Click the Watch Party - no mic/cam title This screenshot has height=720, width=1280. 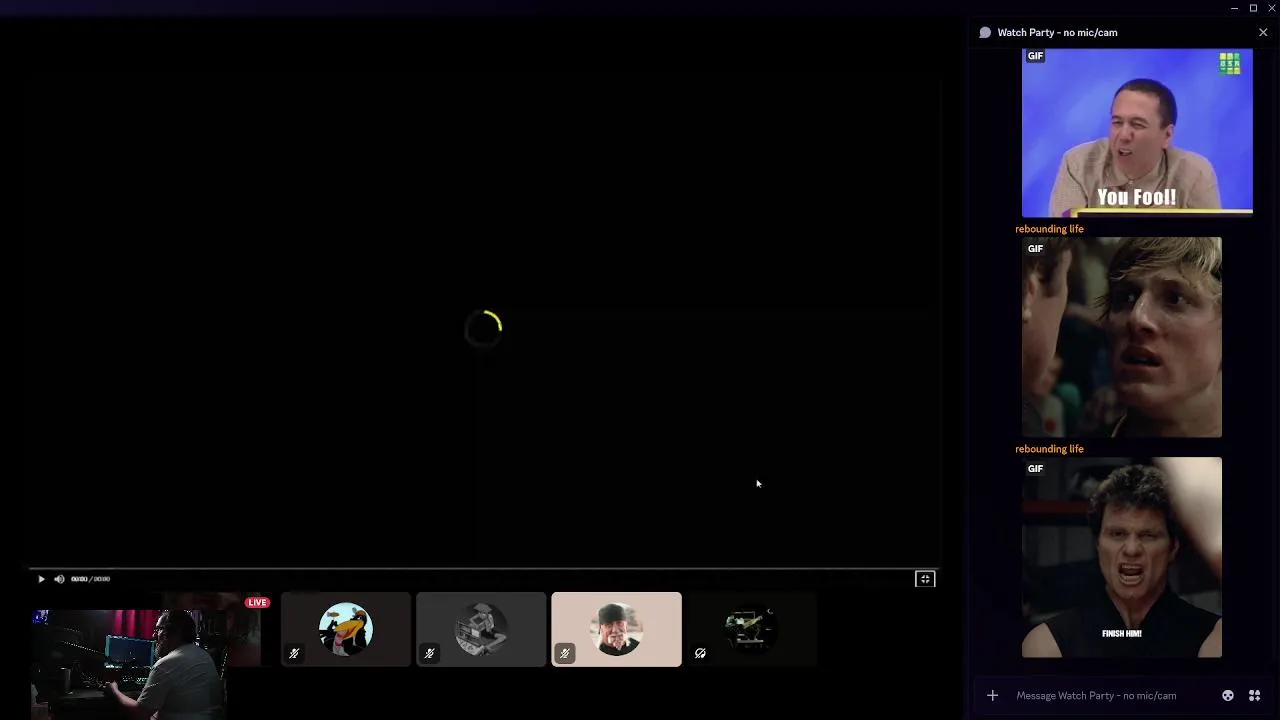click(x=1057, y=32)
